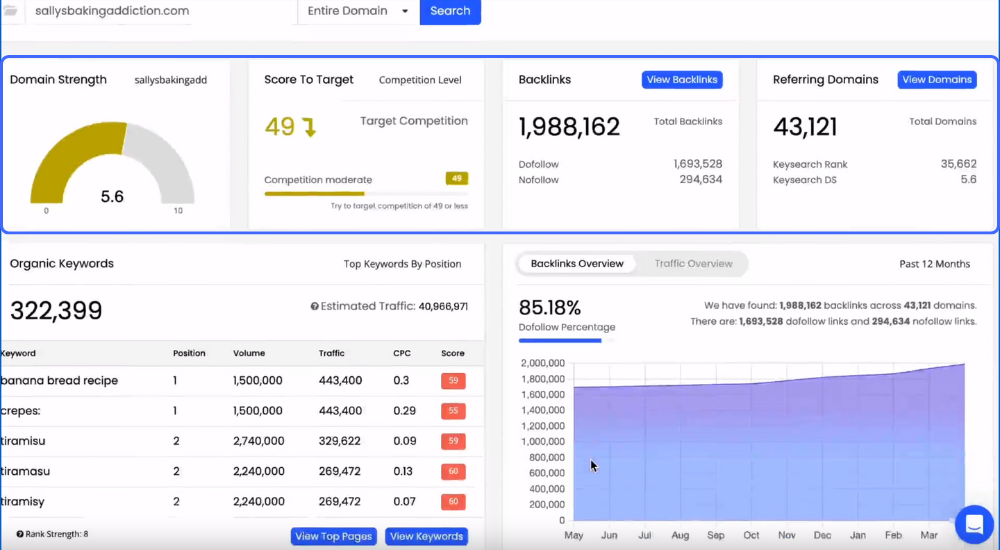Viewport: 1000px width, 550px height.
Task: Click the Dofollow count 1,693,528
Action: (x=698, y=164)
